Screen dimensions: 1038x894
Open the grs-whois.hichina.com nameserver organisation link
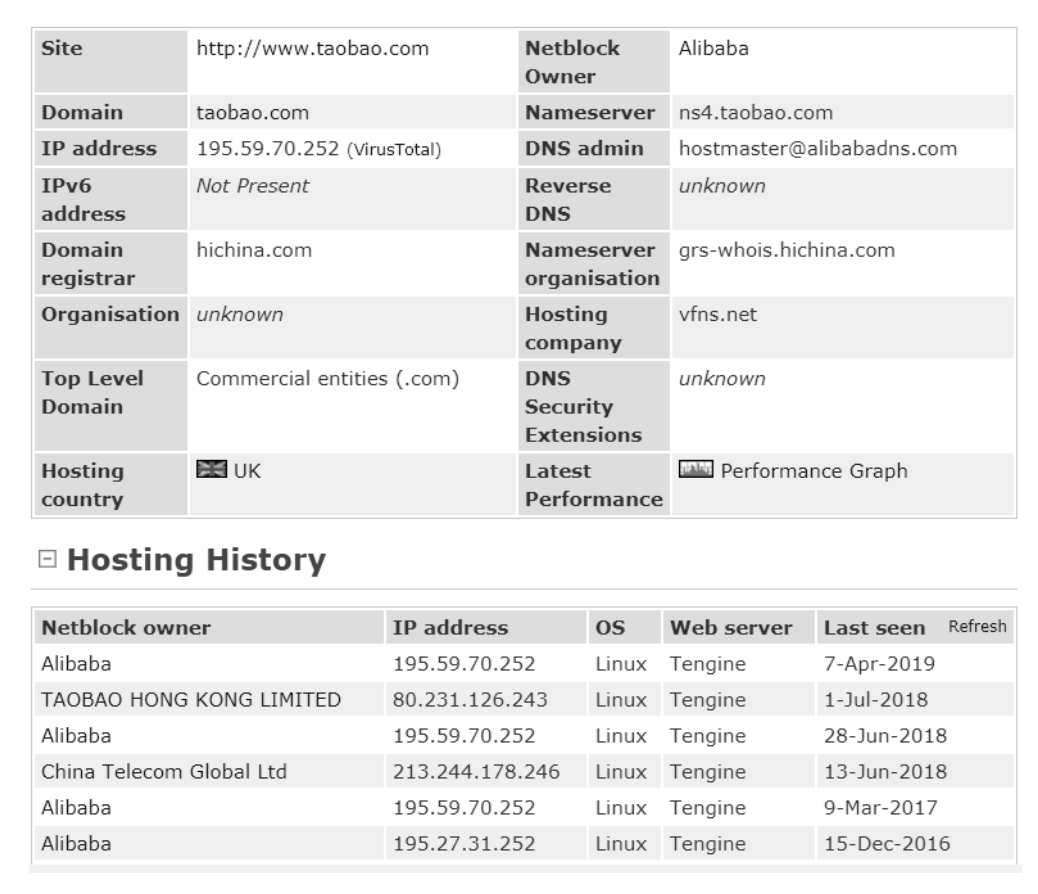(786, 251)
